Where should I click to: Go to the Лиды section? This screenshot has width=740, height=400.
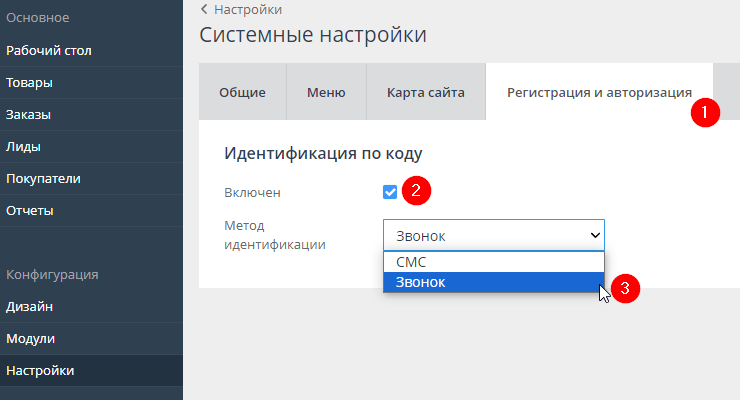pyautogui.click(x=24, y=146)
